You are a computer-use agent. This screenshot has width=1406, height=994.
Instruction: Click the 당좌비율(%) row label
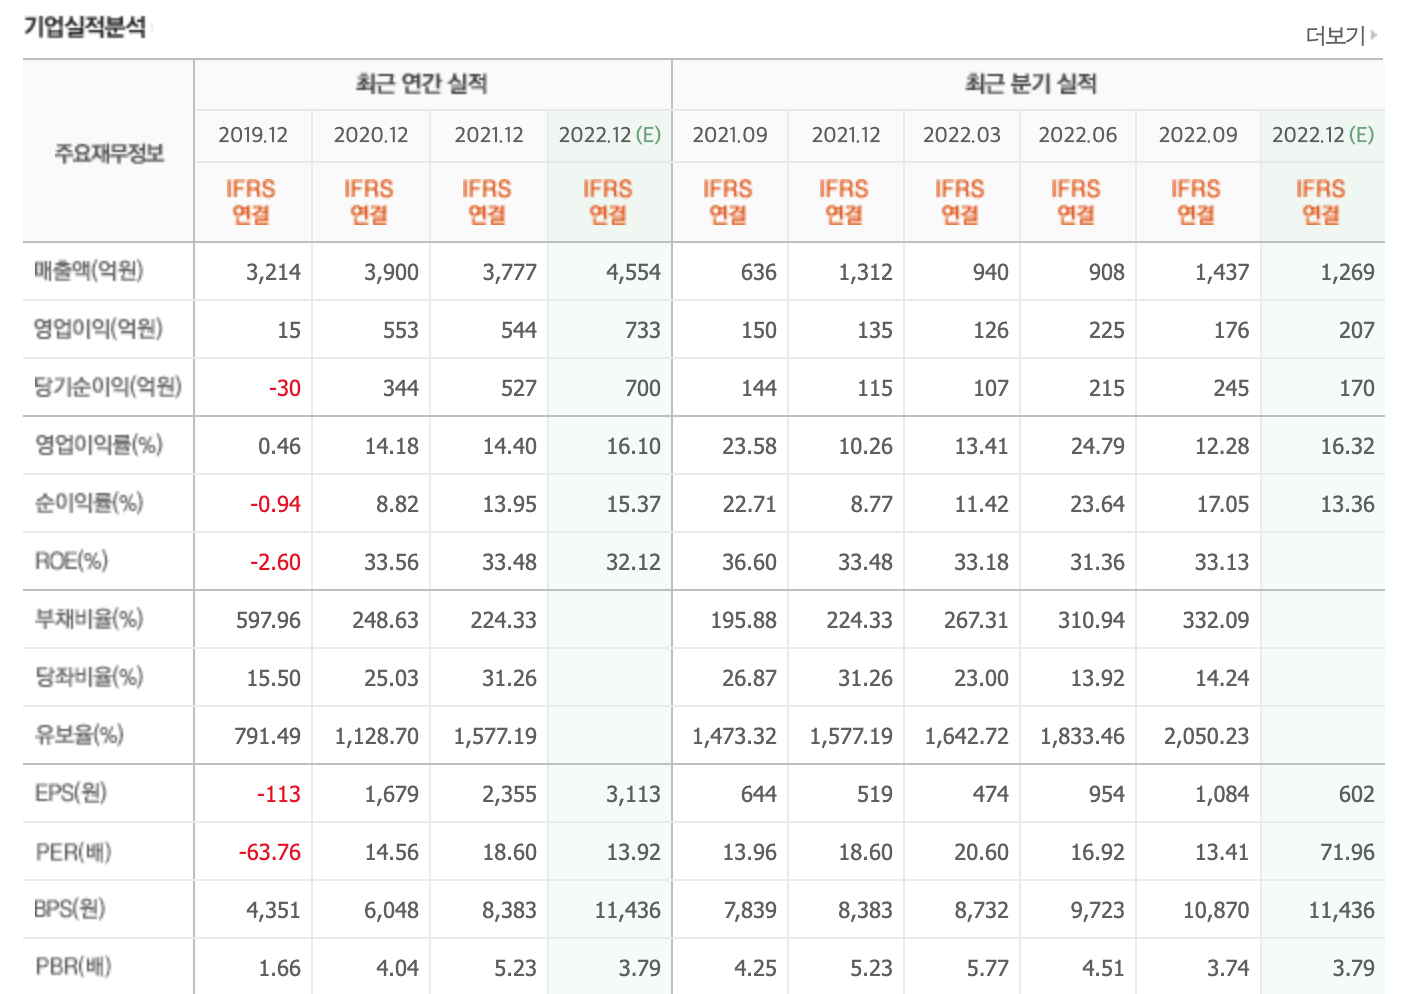(x=89, y=677)
